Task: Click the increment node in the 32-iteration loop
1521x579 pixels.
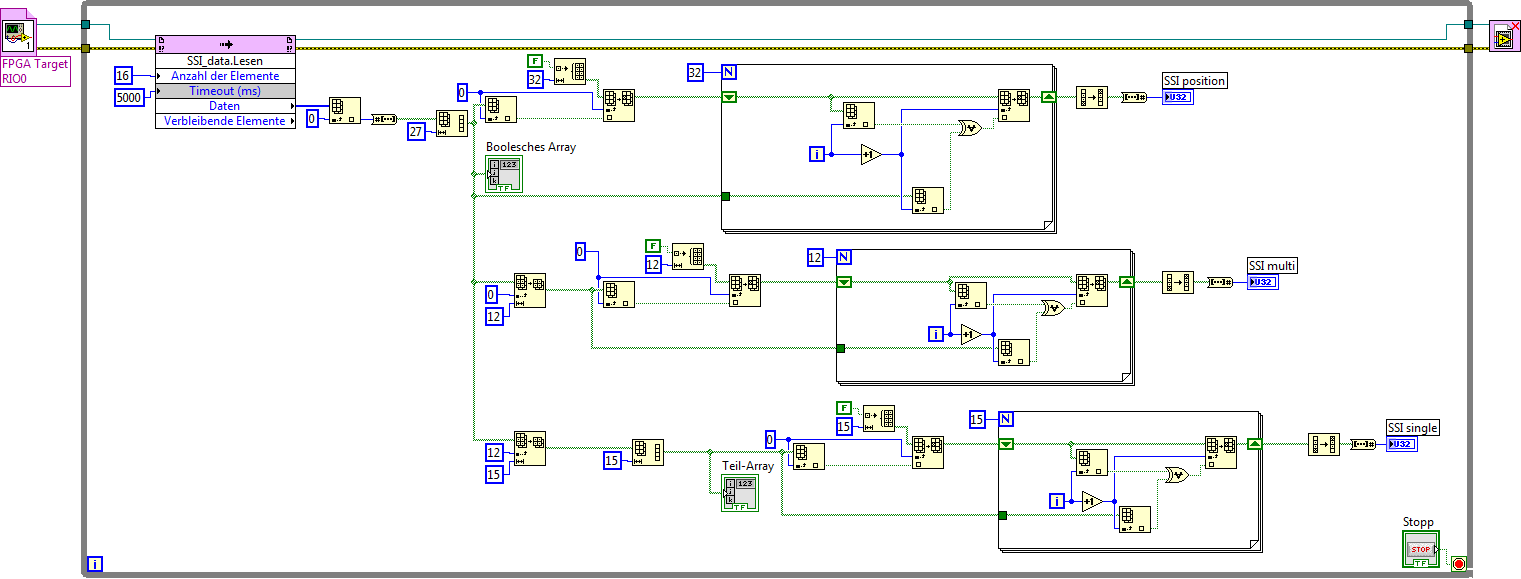Action: (871, 154)
